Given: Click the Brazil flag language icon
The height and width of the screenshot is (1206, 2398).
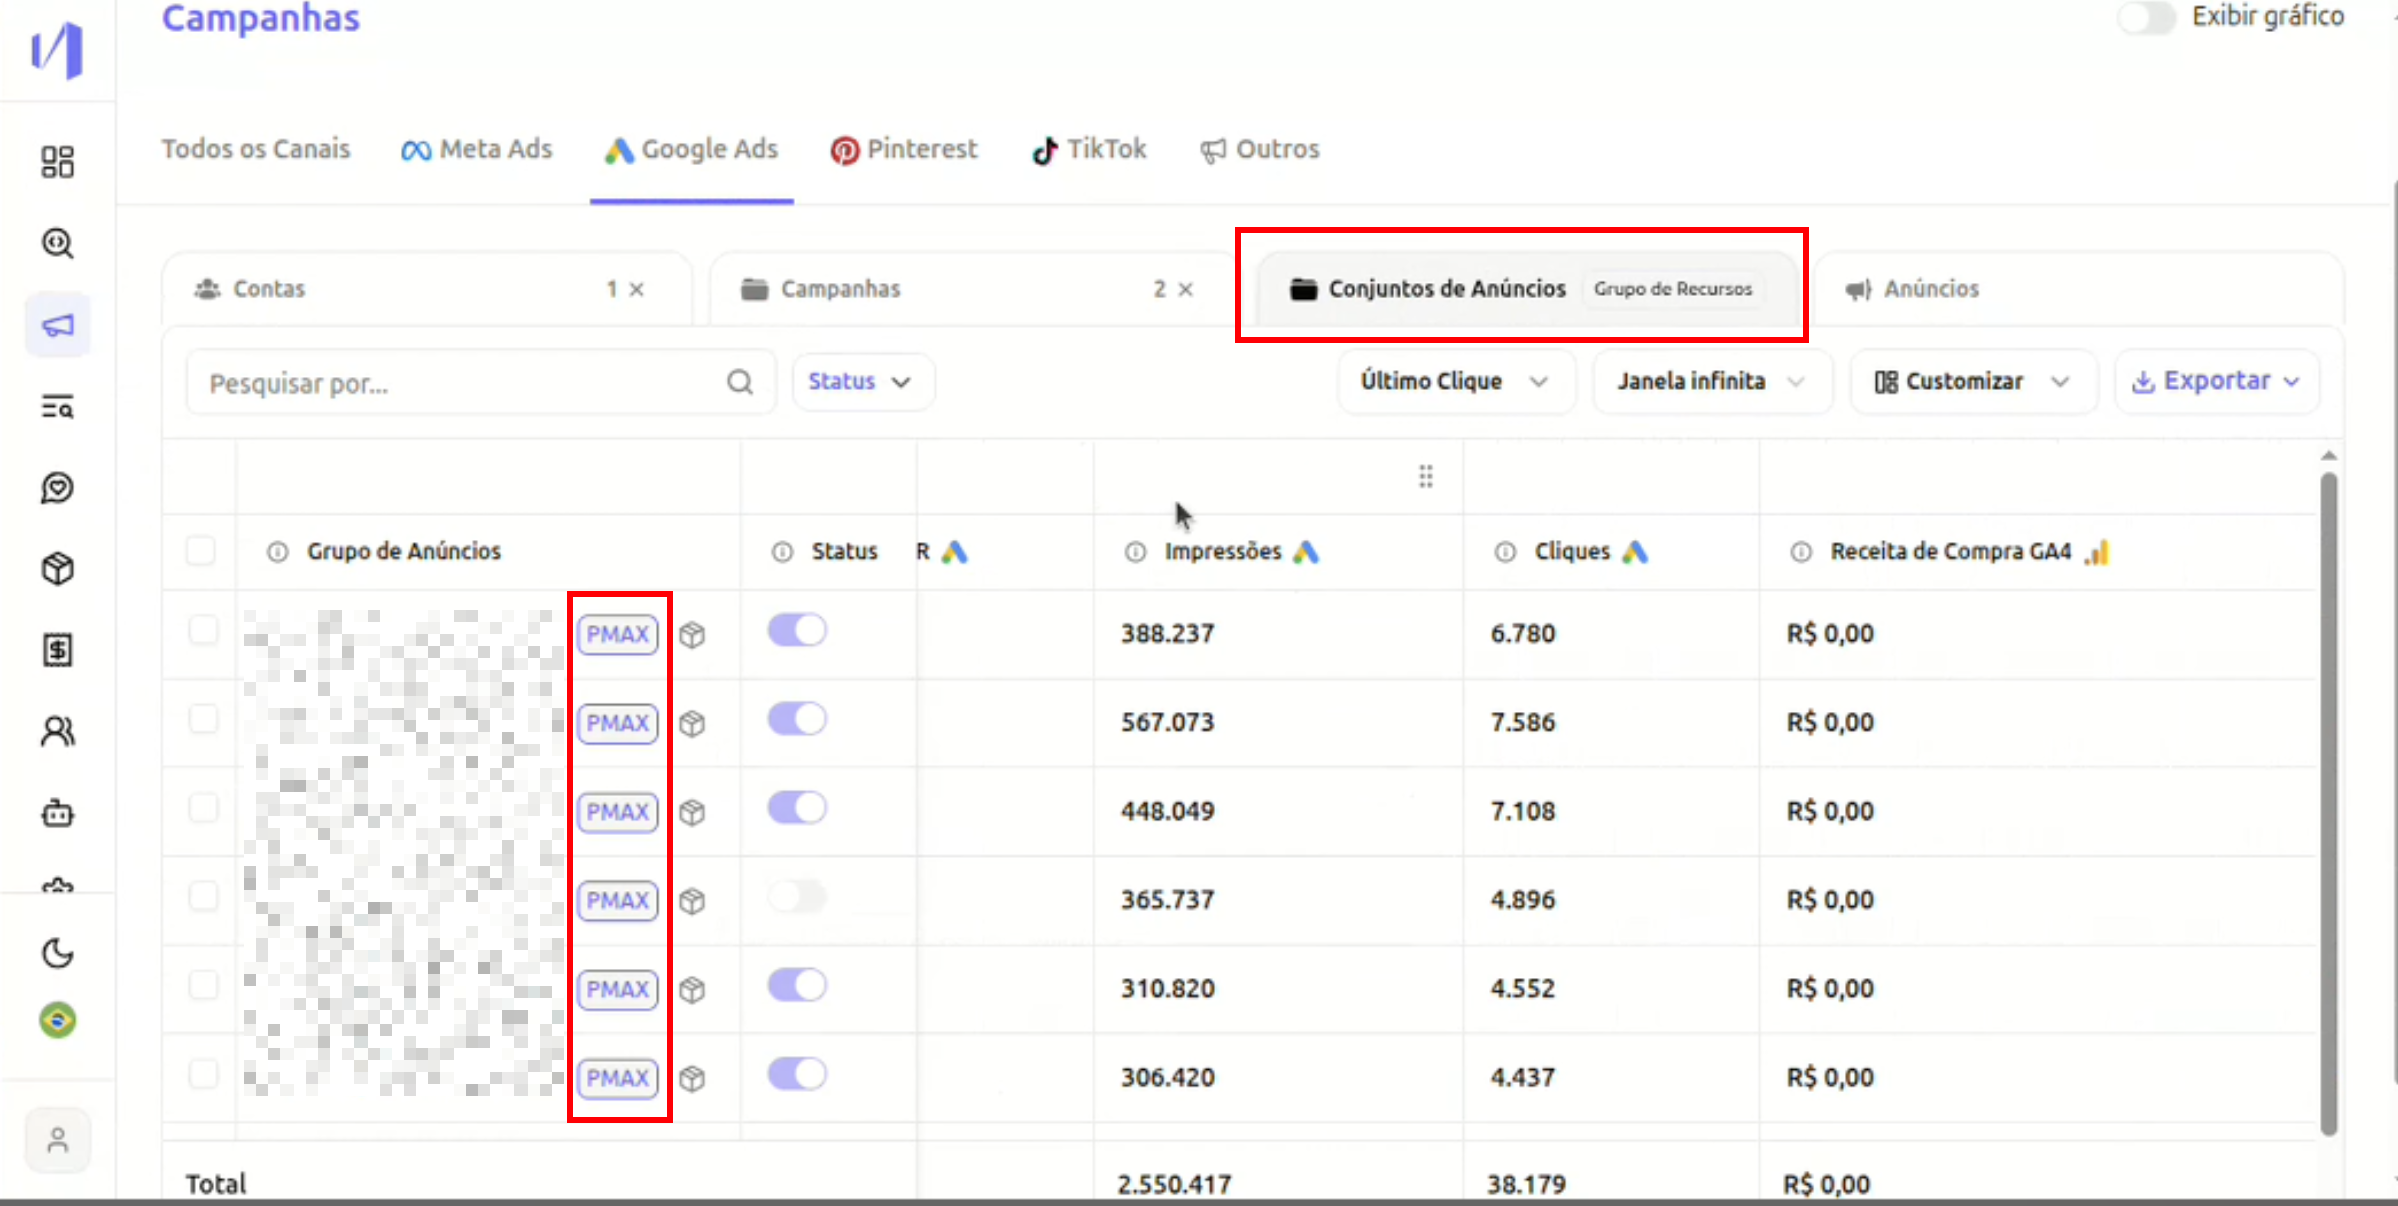Looking at the screenshot, I should (x=57, y=1020).
